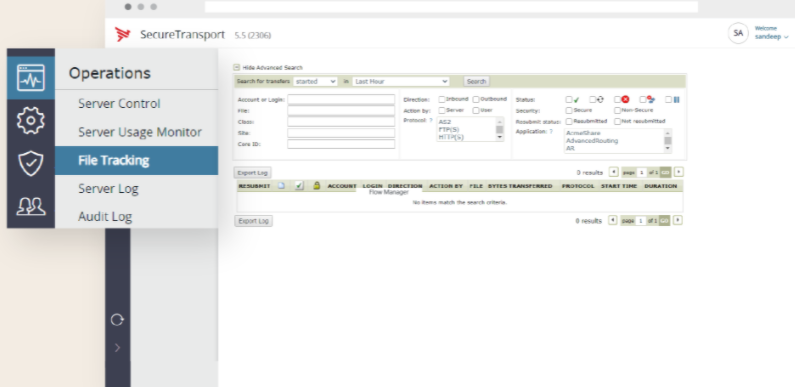Click the SecureTransport logo
The width and height of the screenshot is (795, 387).
click(122, 34)
